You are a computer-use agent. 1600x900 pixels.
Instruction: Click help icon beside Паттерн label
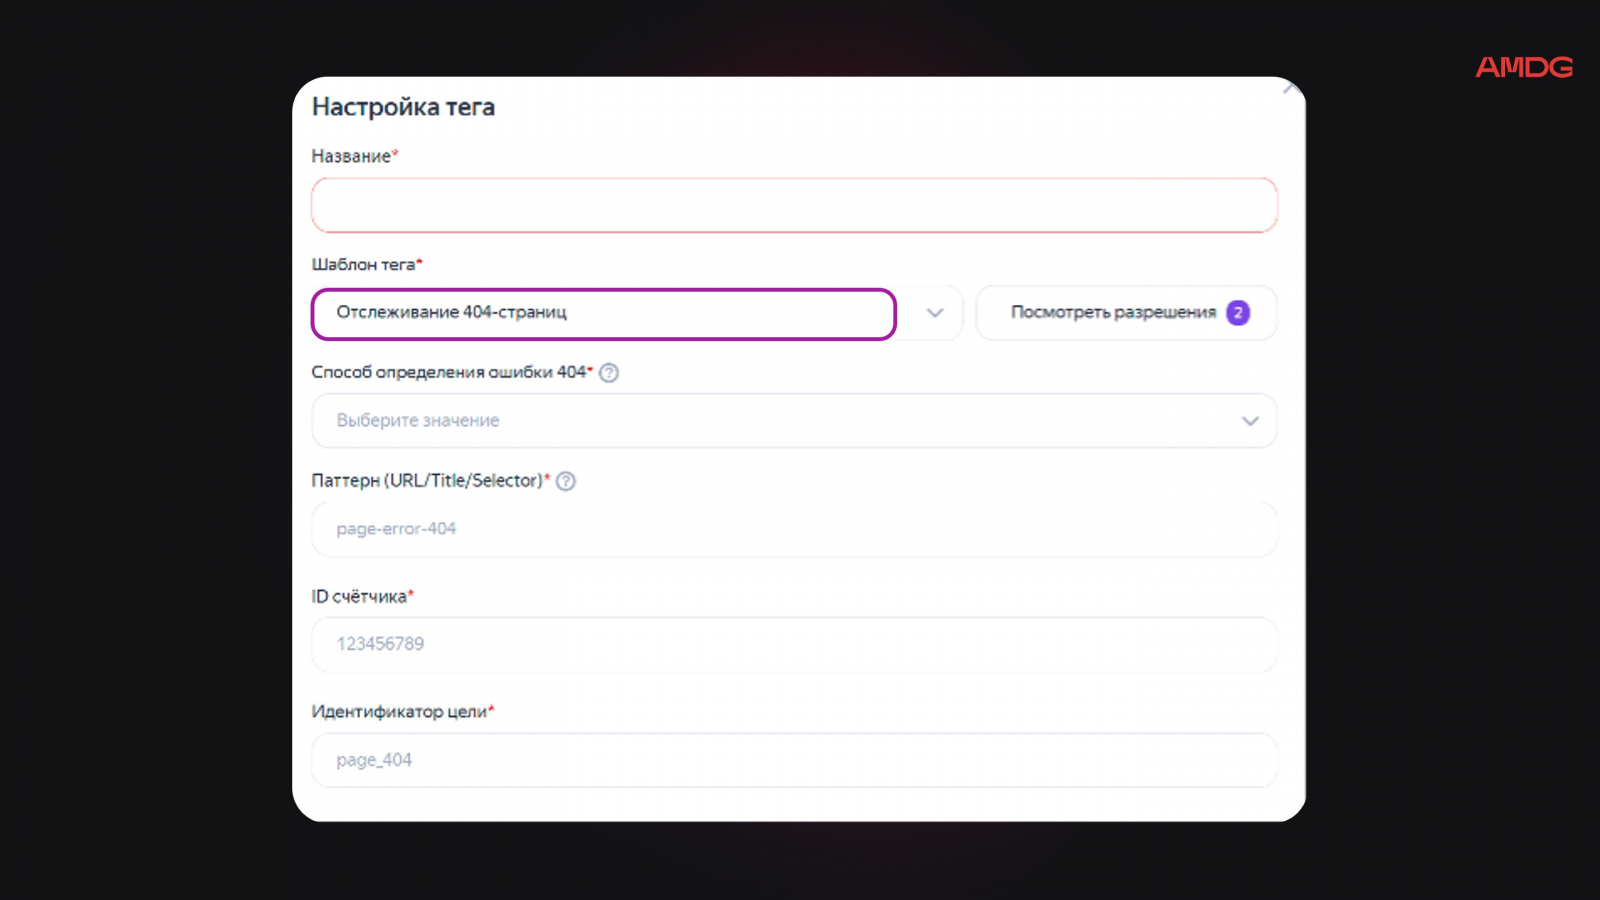[566, 481]
